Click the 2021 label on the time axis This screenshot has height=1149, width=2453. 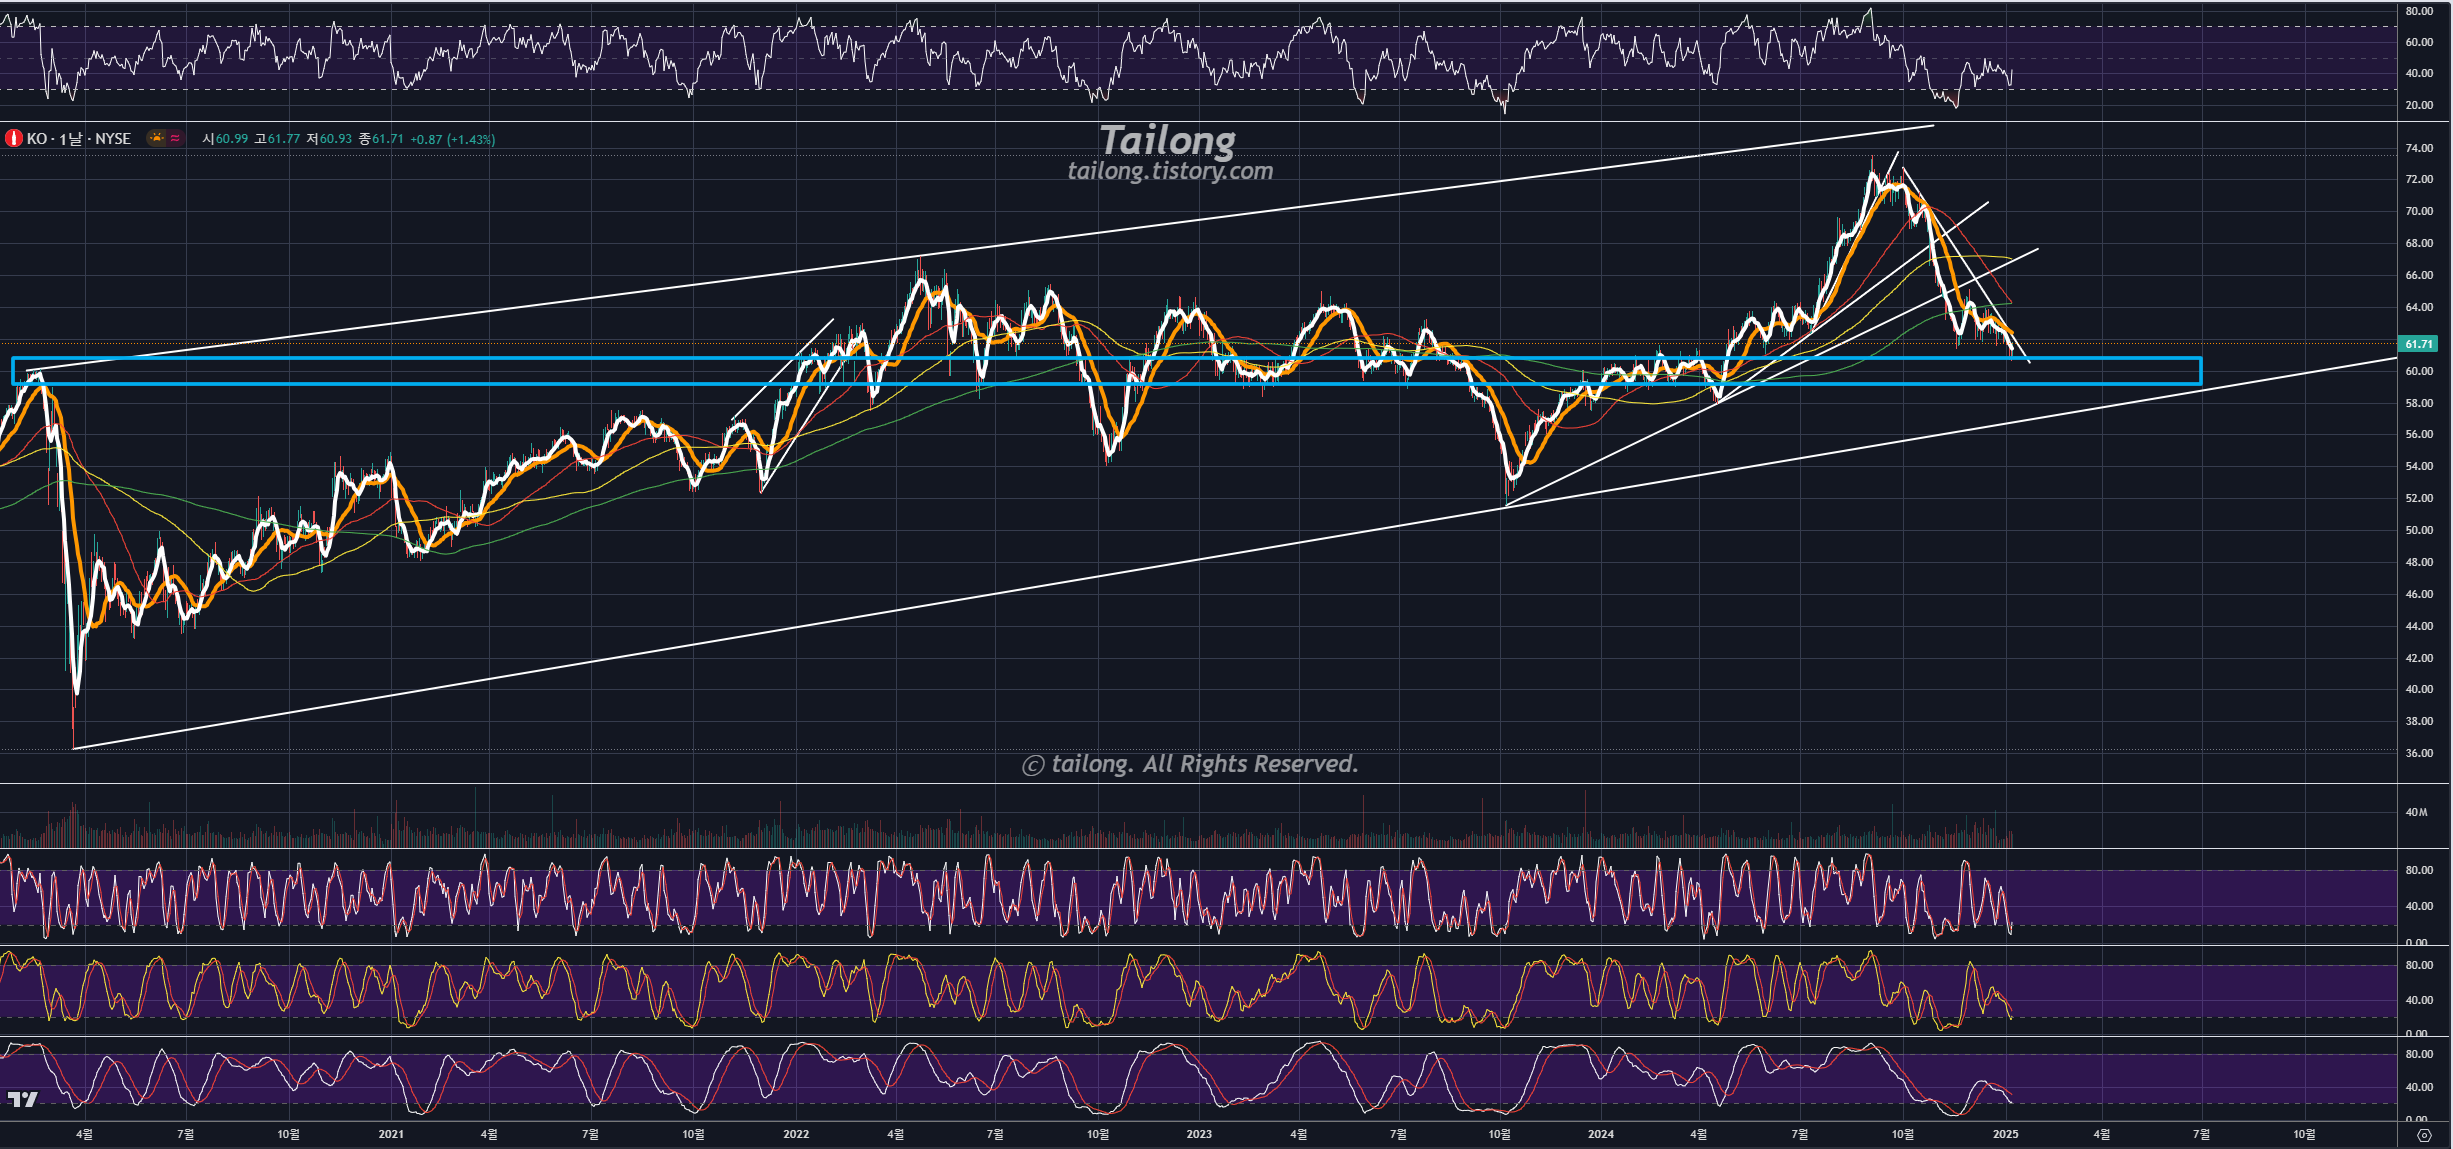pyautogui.click(x=391, y=1134)
